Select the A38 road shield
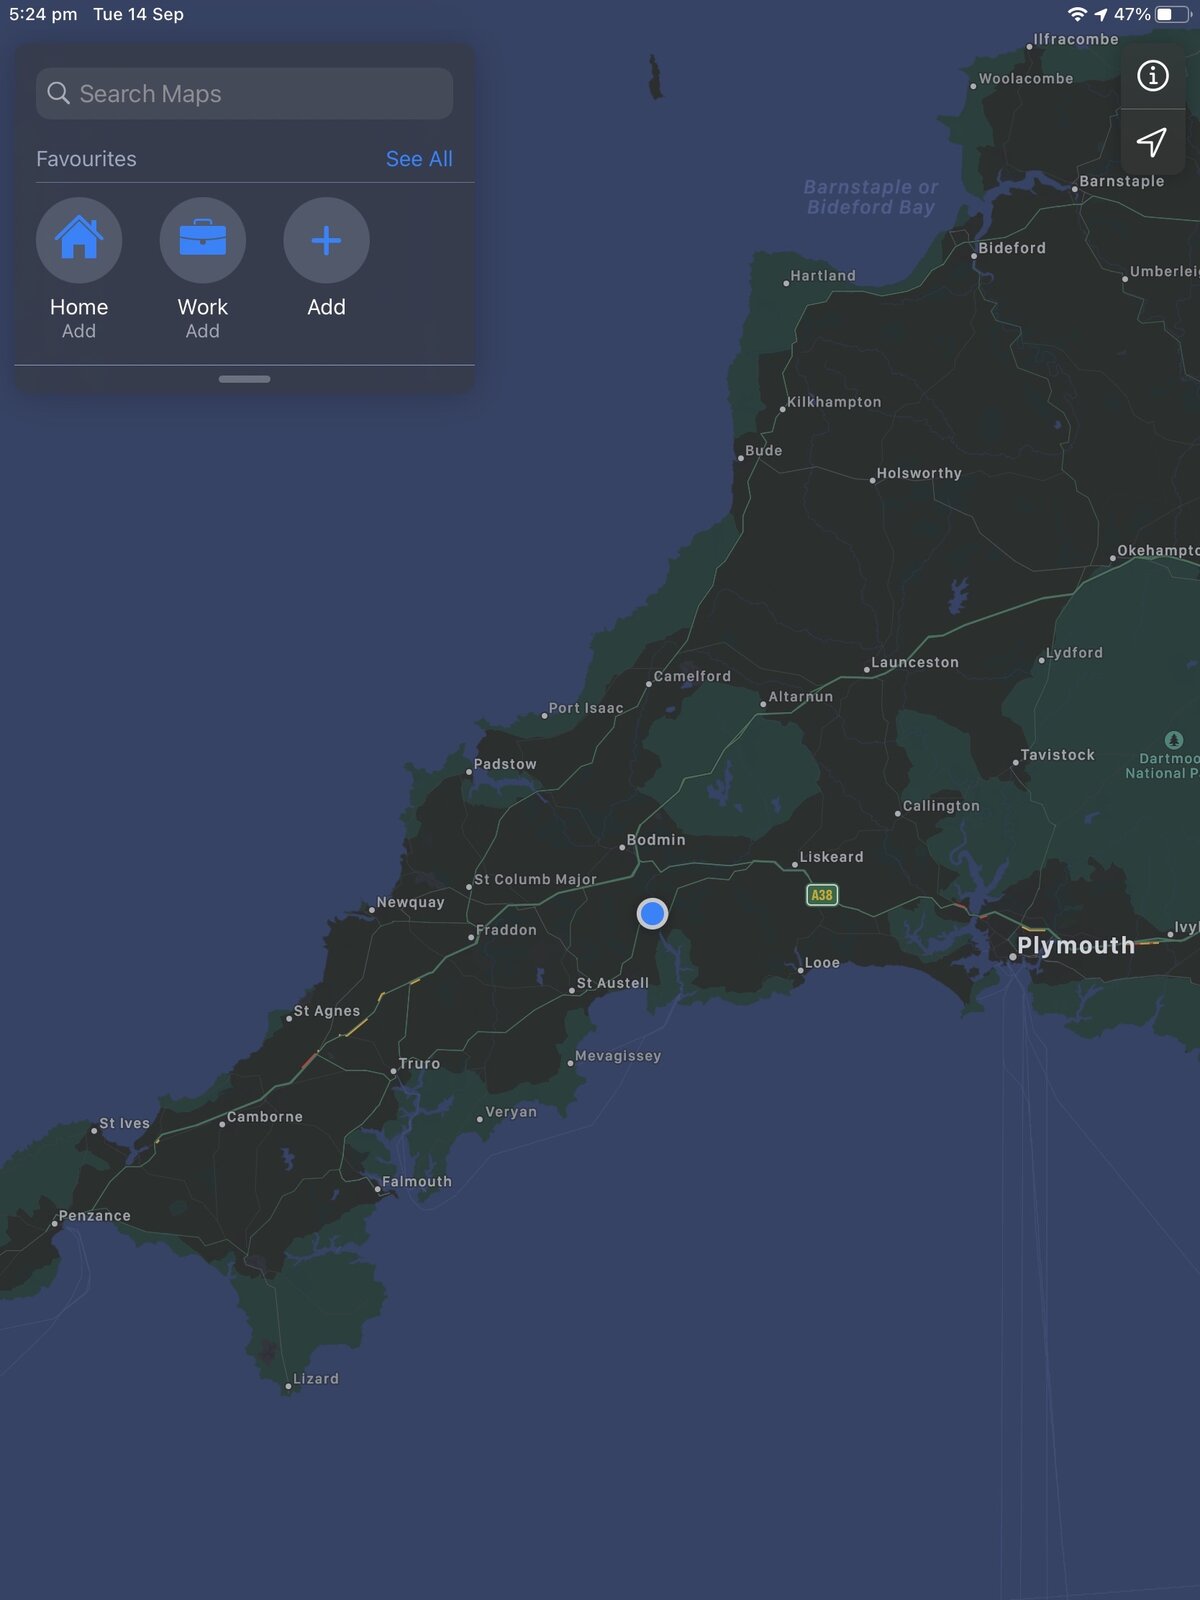Image resolution: width=1200 pixels, height=1600 pixels. click(821, 895)
